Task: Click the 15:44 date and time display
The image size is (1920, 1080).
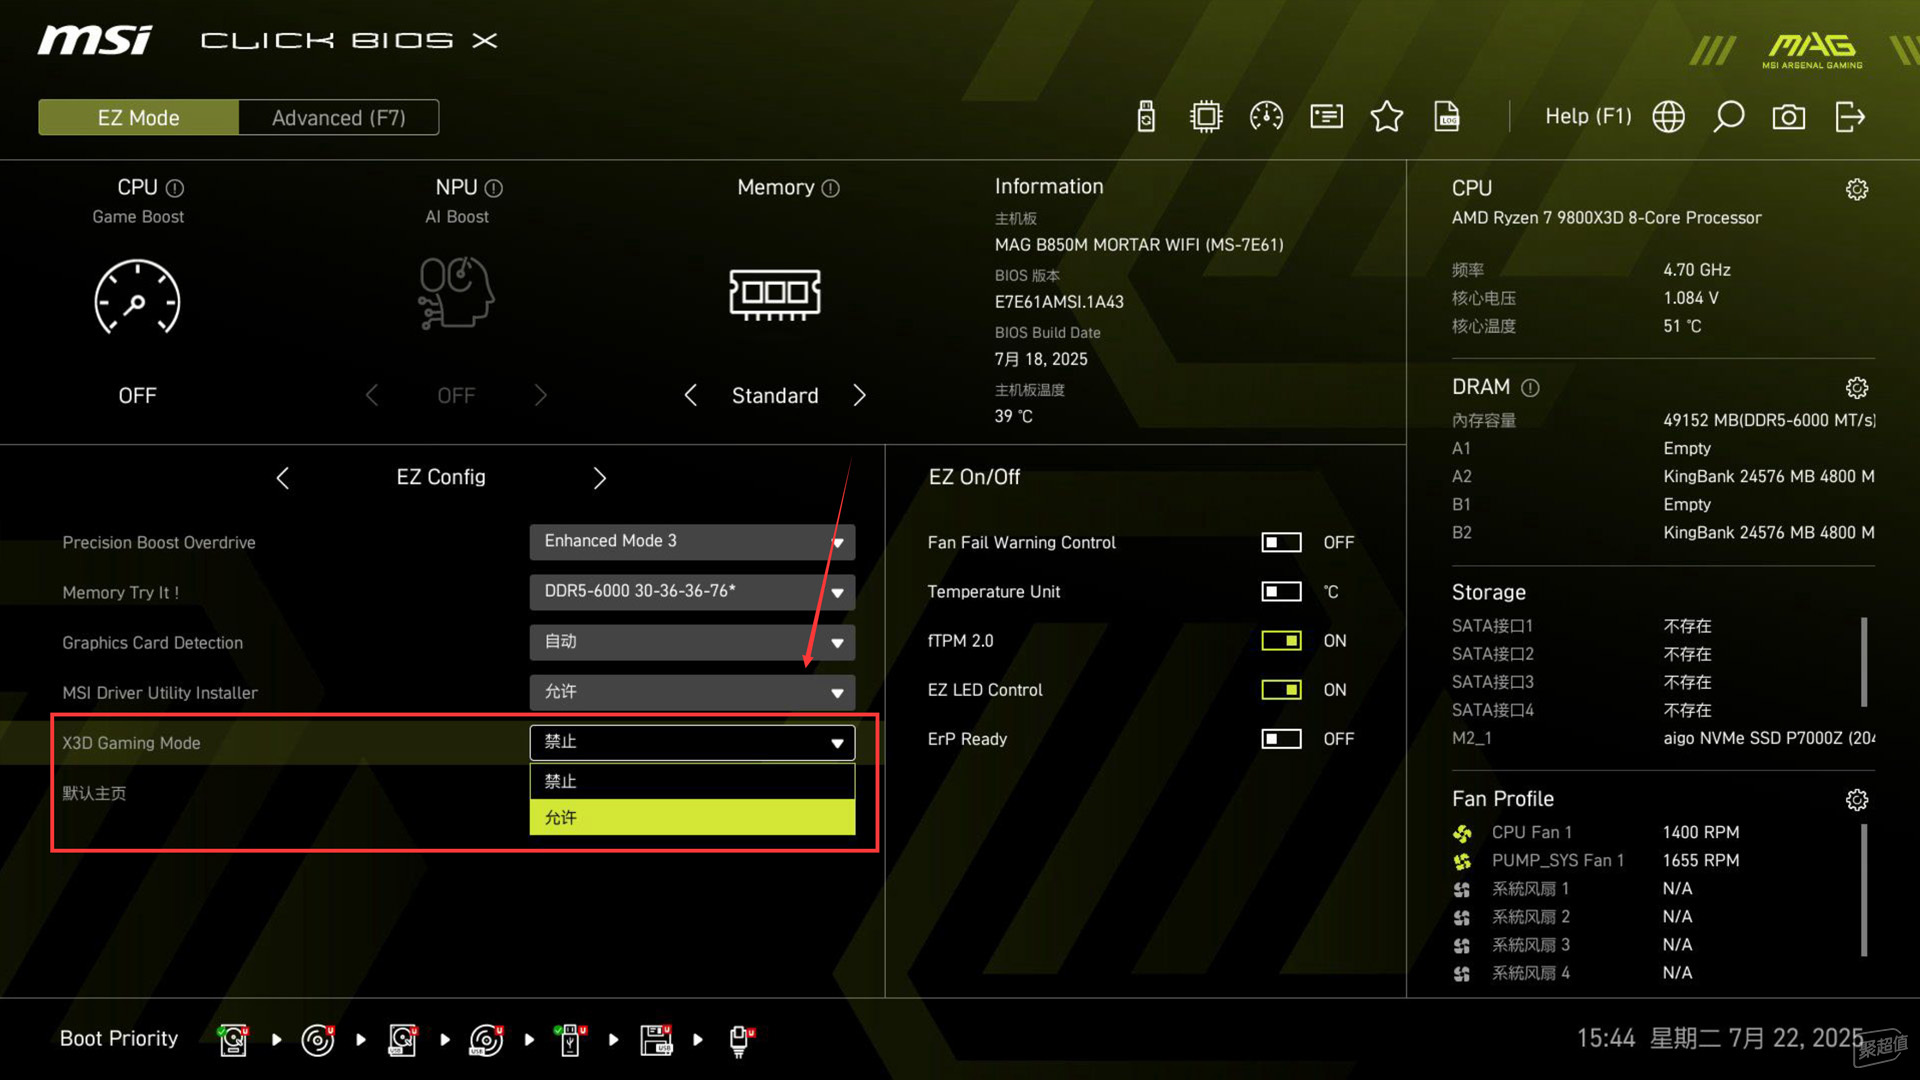Action: point(1720,1038)
